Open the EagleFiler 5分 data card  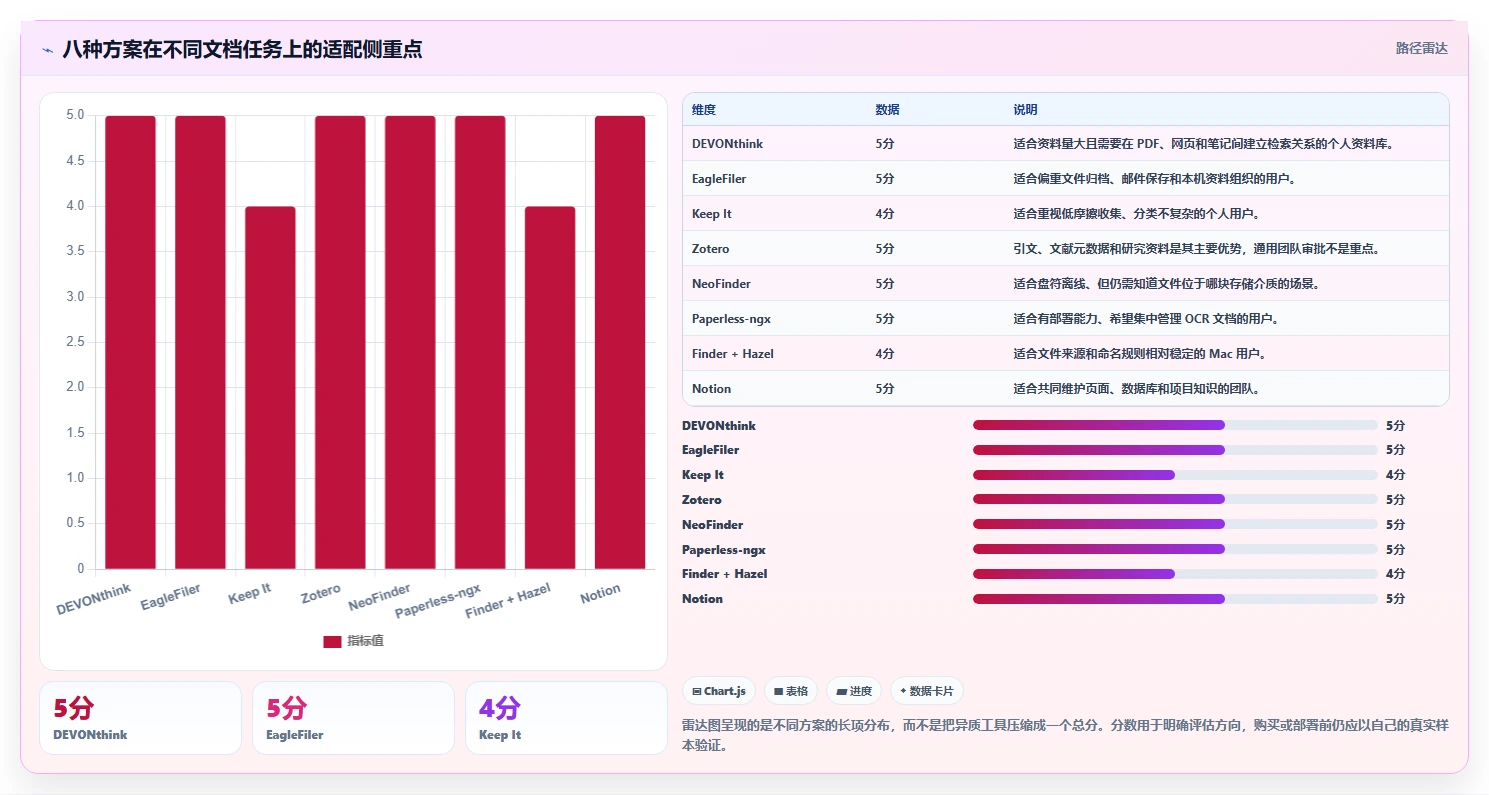353,718
